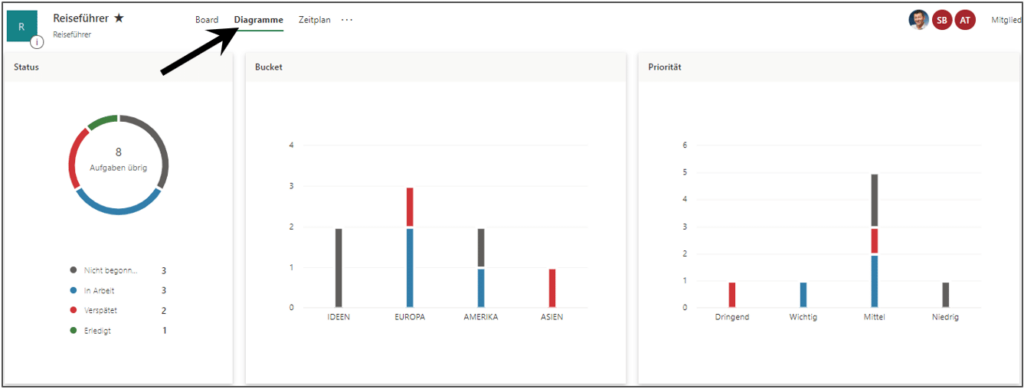1024x389 pixels.
Task: Click the member photo avatar
Action: (918, 20)
